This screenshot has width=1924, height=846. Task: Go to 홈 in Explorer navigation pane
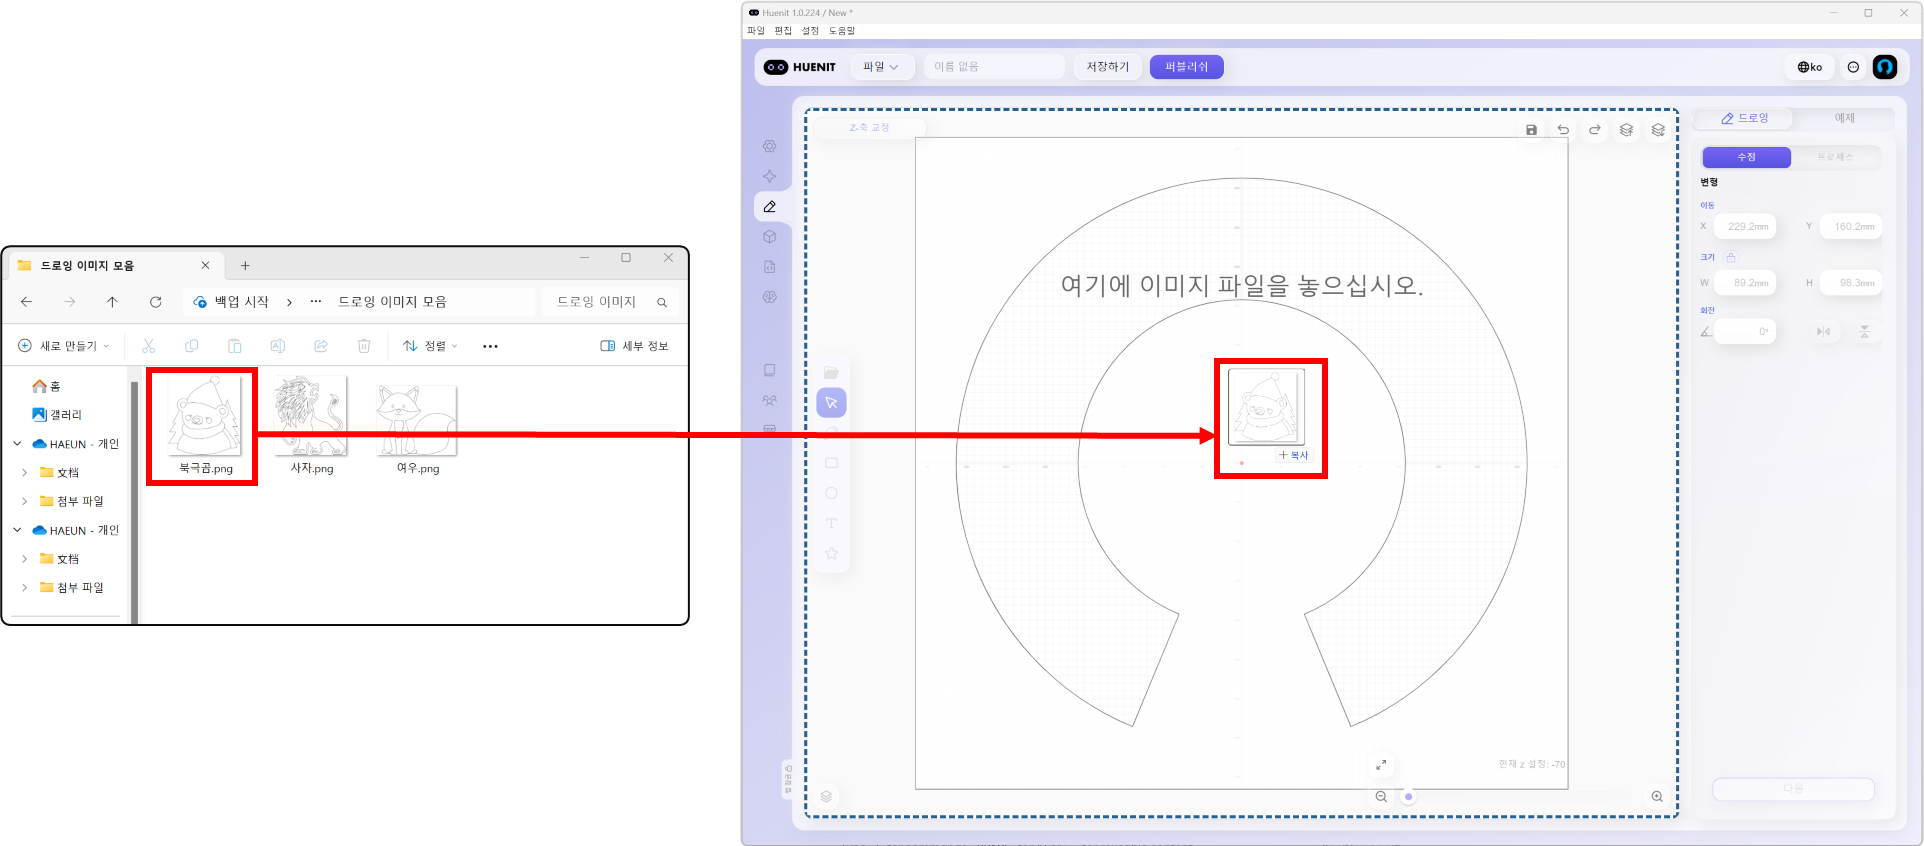click(x=47, y=386)
